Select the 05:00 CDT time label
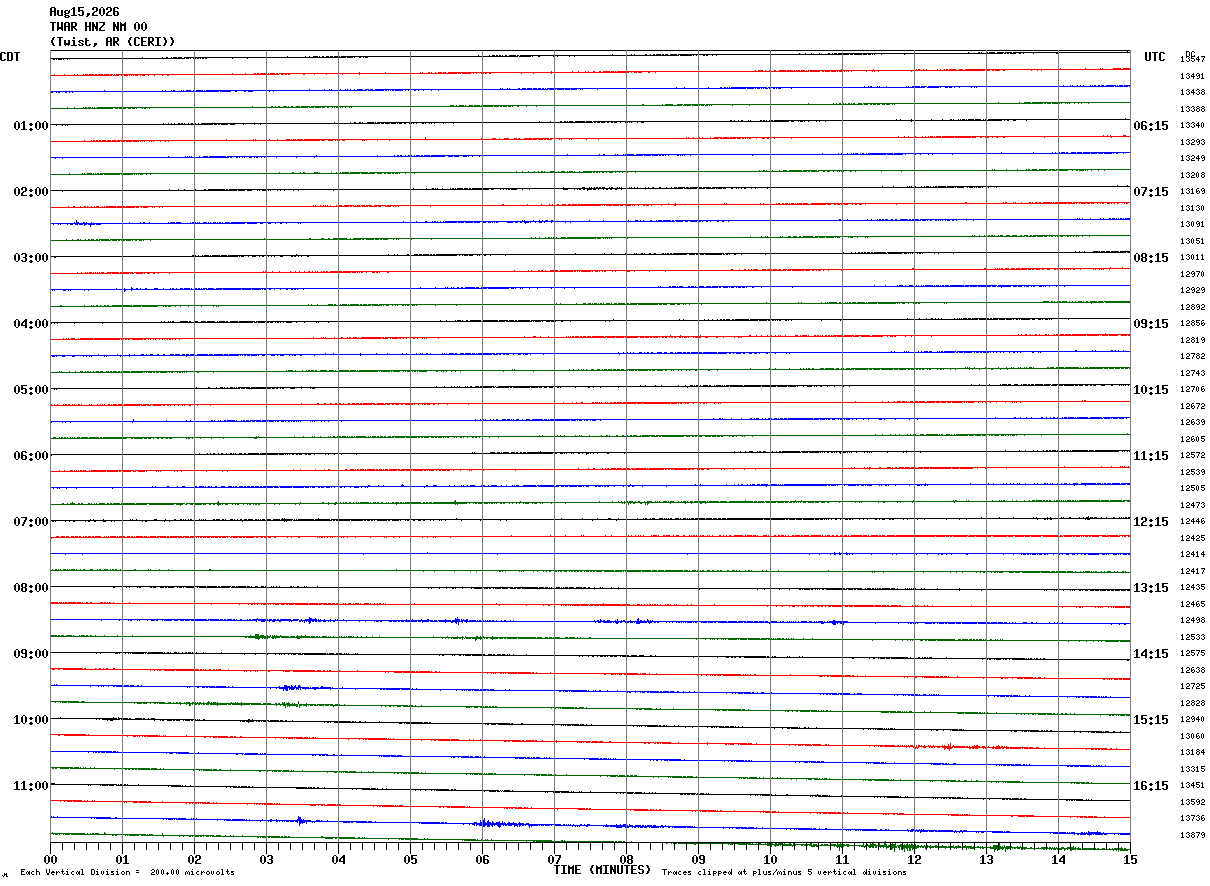The width and height of the screenshot is (1210, 886). point(30,390)
